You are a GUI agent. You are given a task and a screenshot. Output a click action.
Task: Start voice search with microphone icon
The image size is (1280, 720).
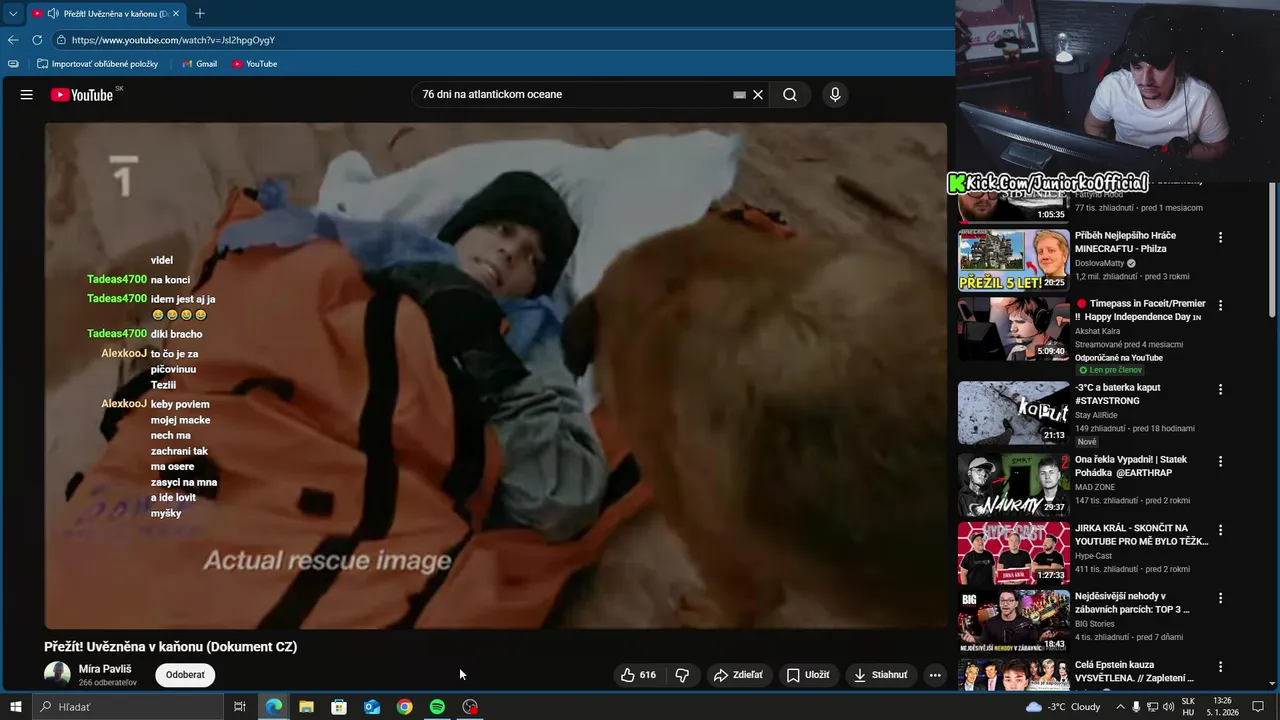(835, 95)
